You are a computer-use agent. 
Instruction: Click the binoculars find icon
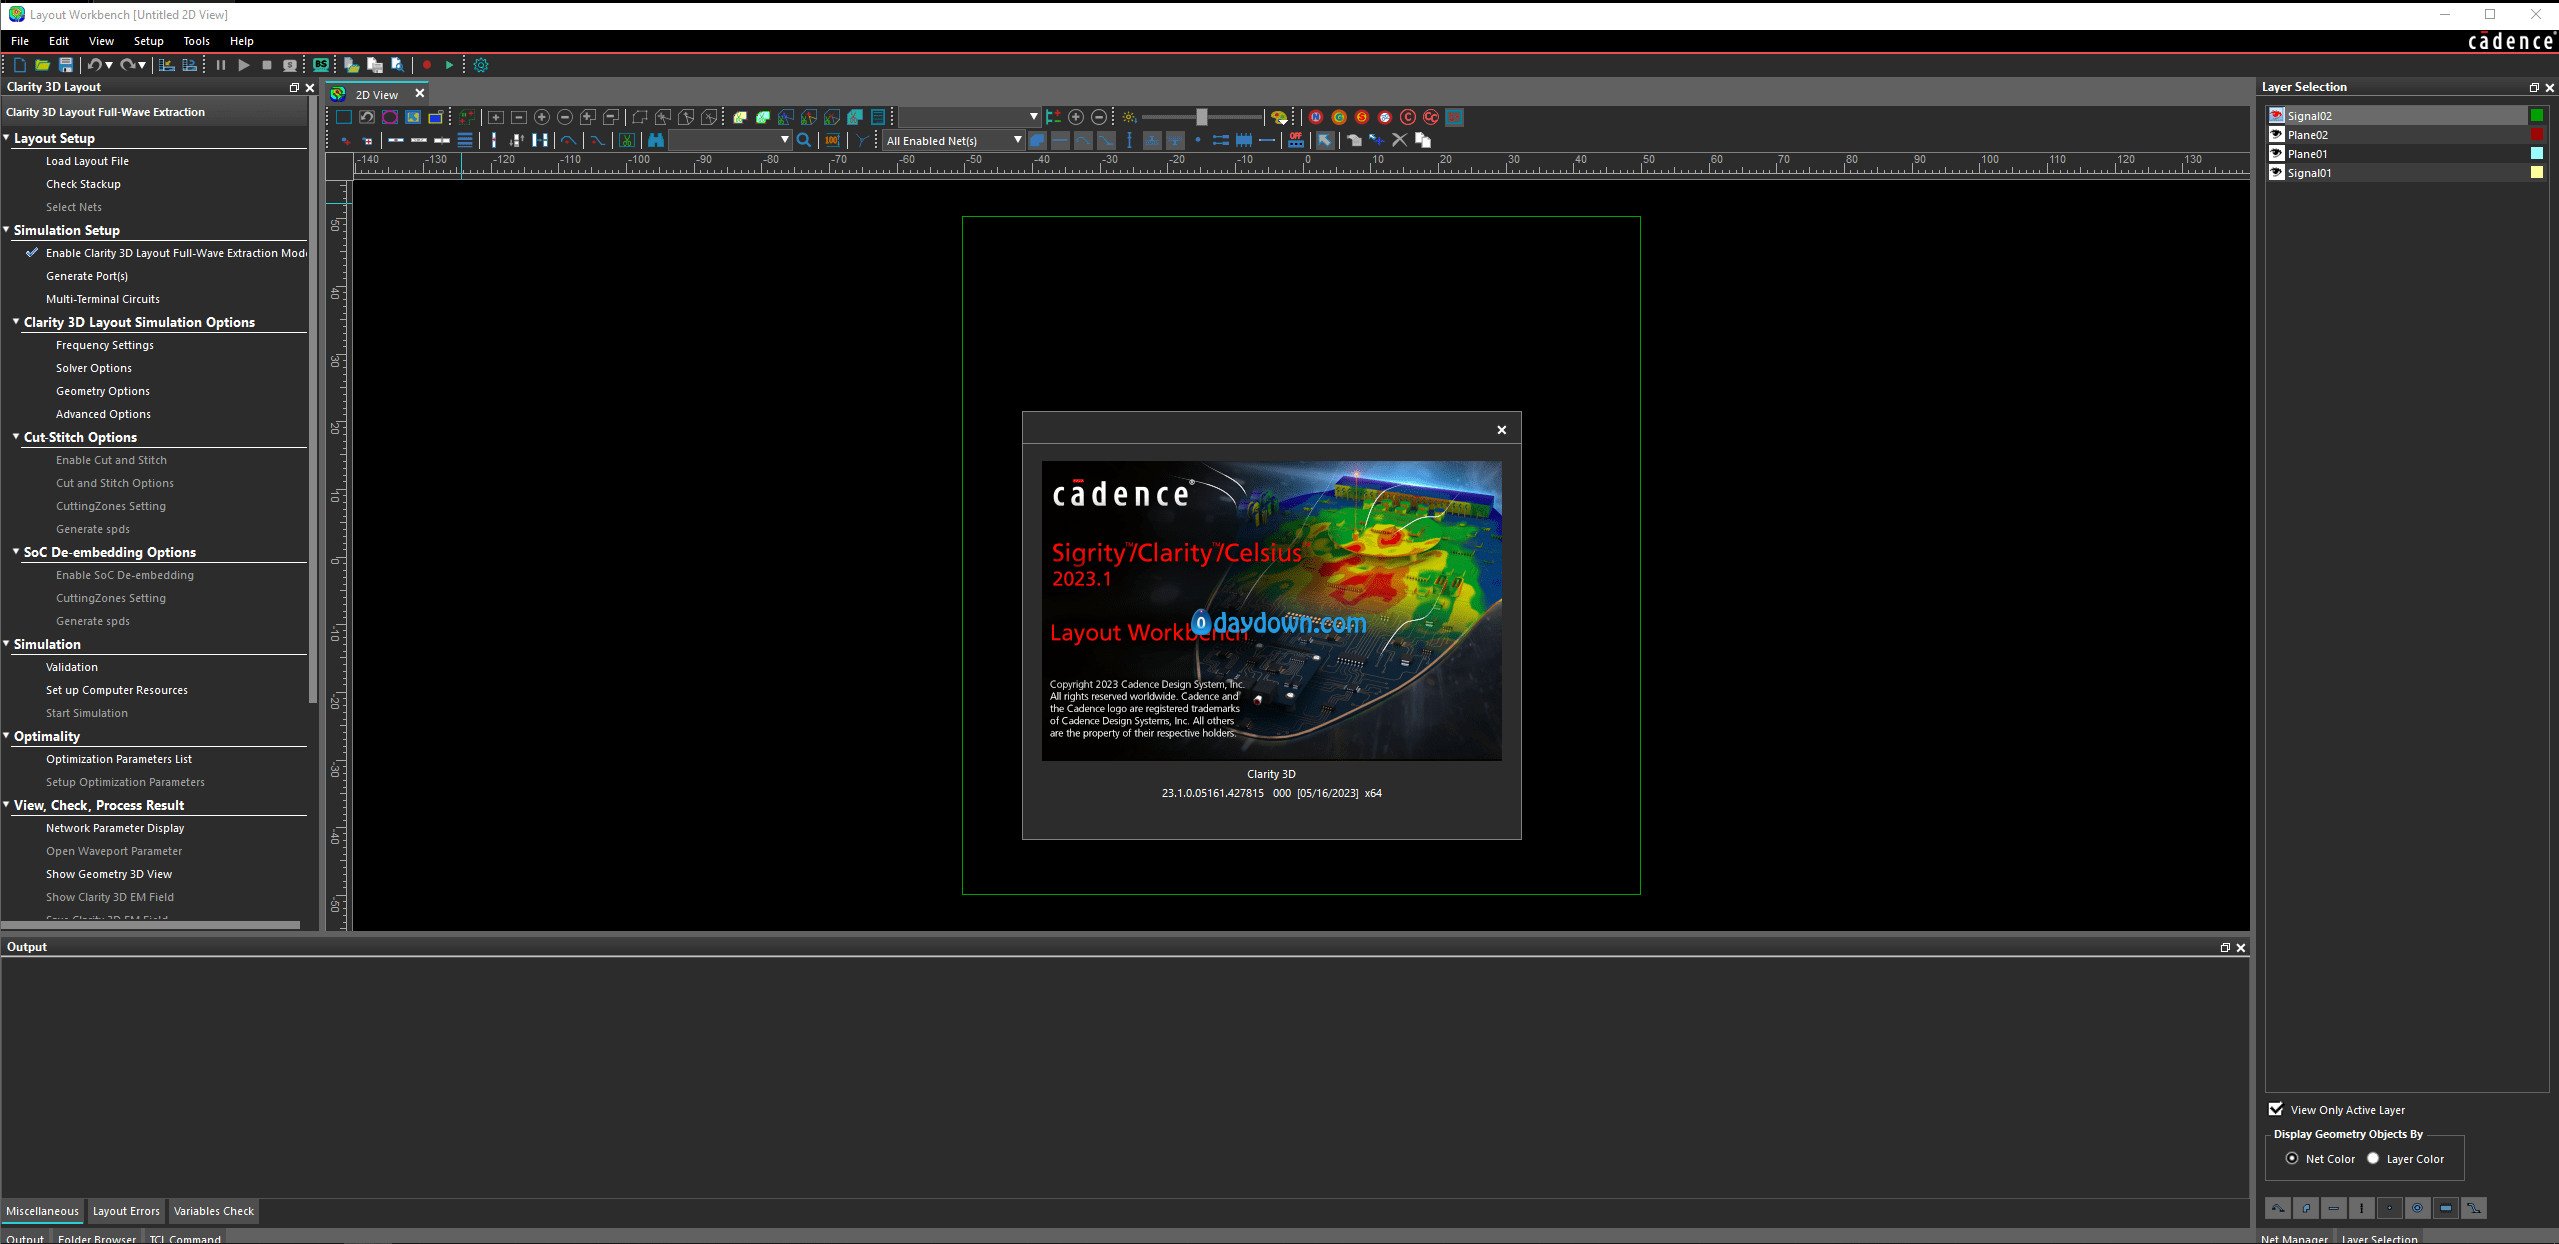656,140
